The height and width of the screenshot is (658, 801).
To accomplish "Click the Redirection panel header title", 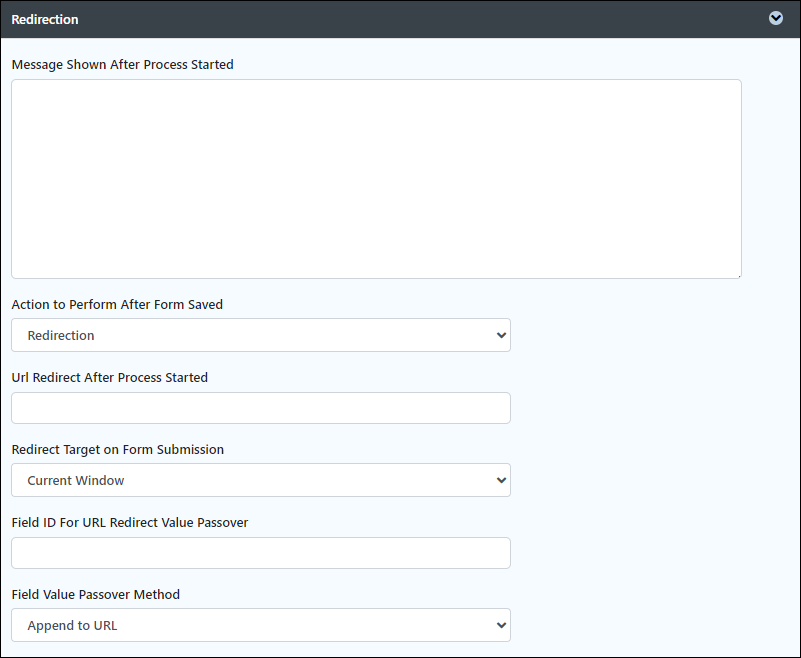I will point(45,19).
